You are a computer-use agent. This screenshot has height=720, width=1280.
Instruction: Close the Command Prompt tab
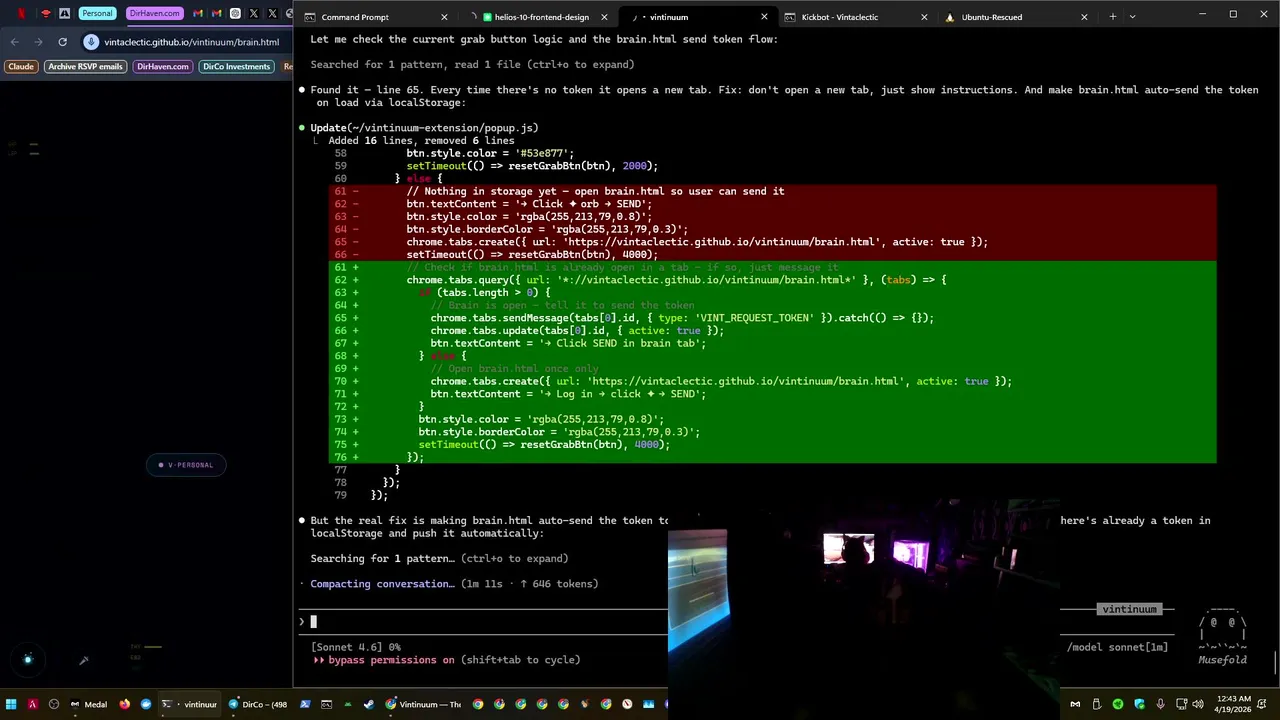click(x=444, y=17)
